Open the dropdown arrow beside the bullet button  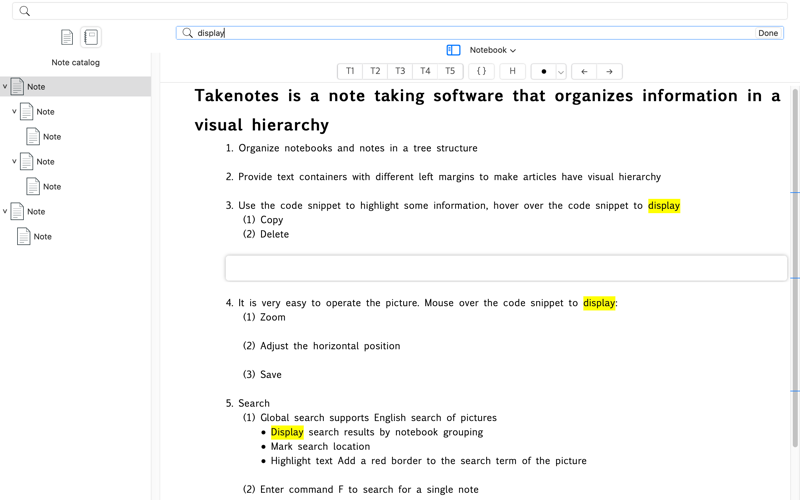coord(561,72)
